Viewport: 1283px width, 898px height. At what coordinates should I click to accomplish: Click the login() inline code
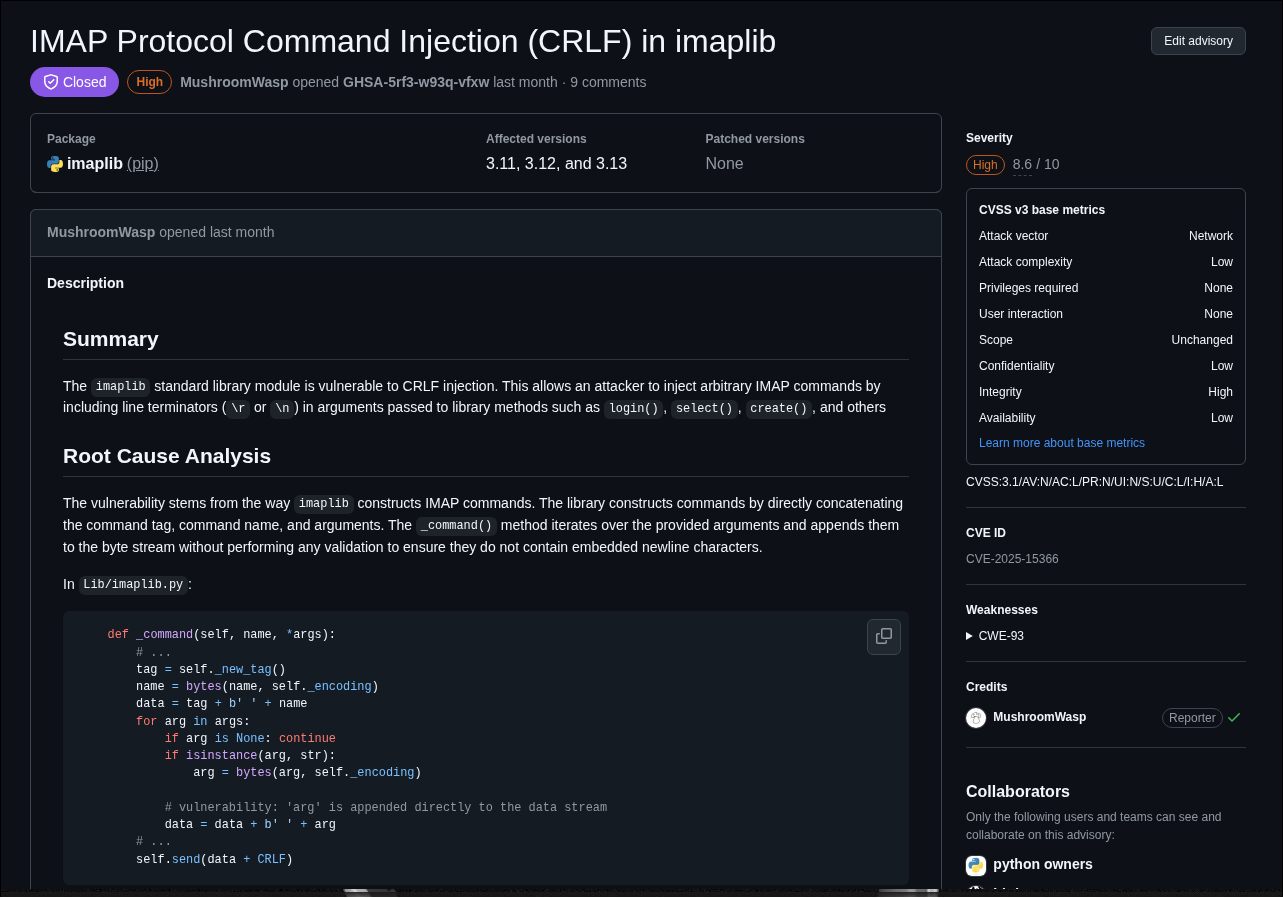tap(634, 408)
